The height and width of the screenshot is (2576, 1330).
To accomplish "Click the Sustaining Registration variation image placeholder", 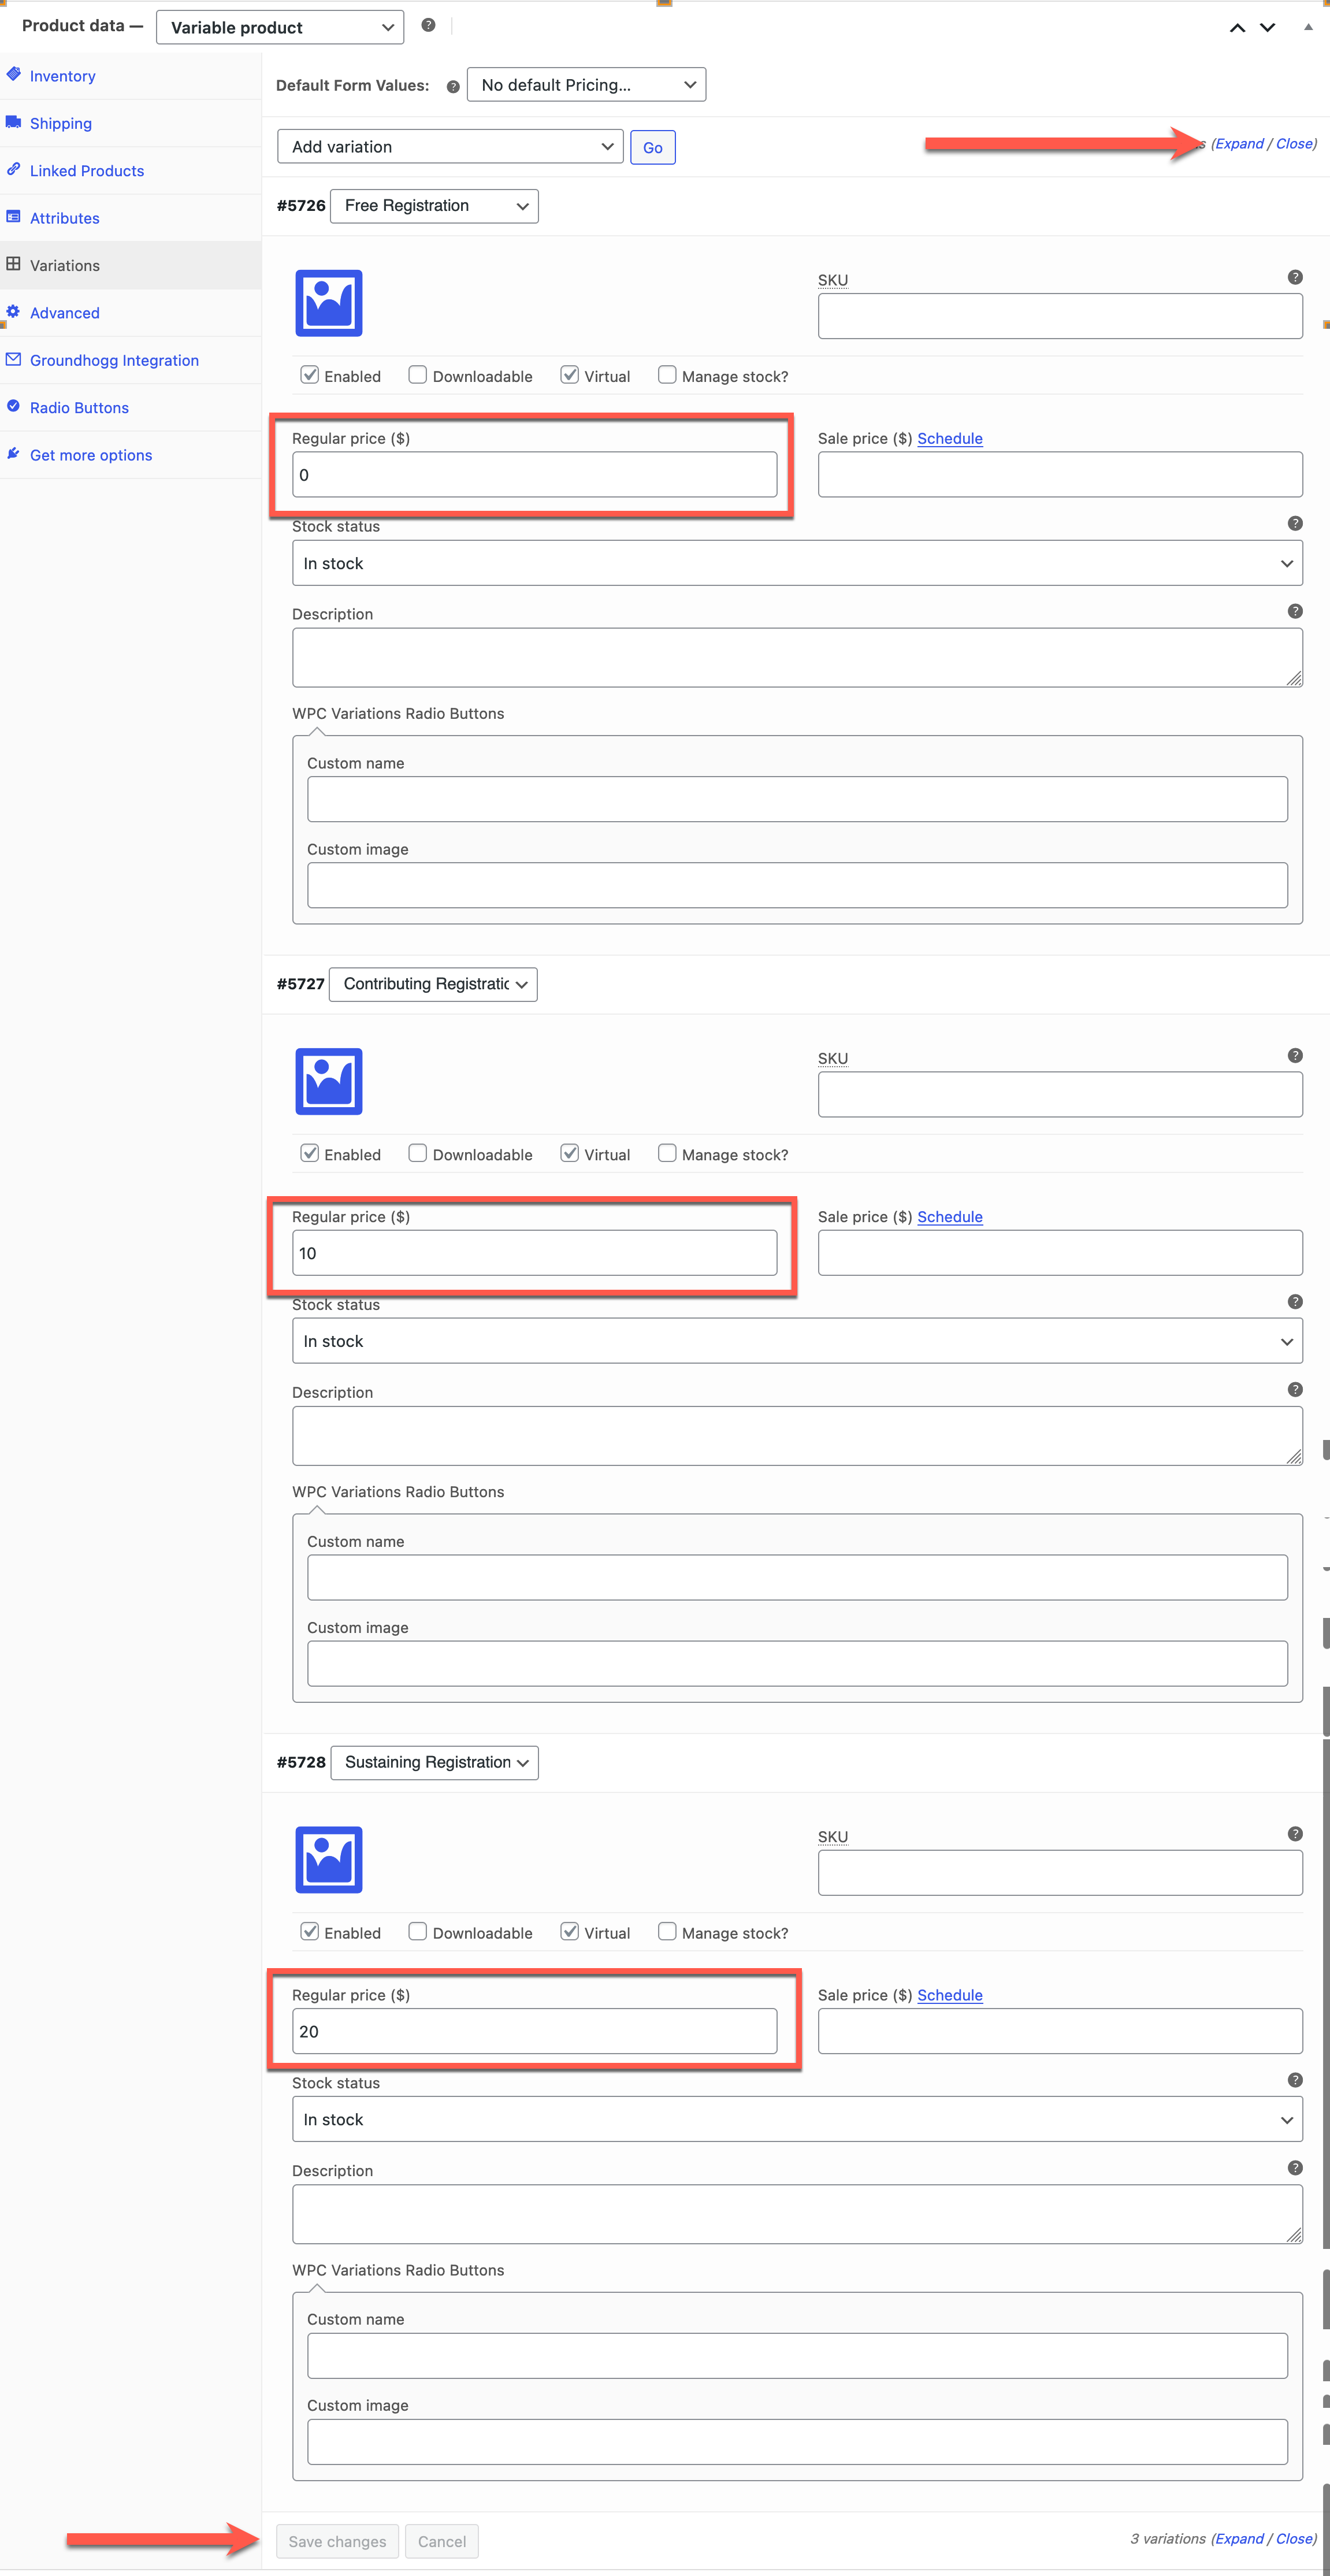I will (328, 1859).
